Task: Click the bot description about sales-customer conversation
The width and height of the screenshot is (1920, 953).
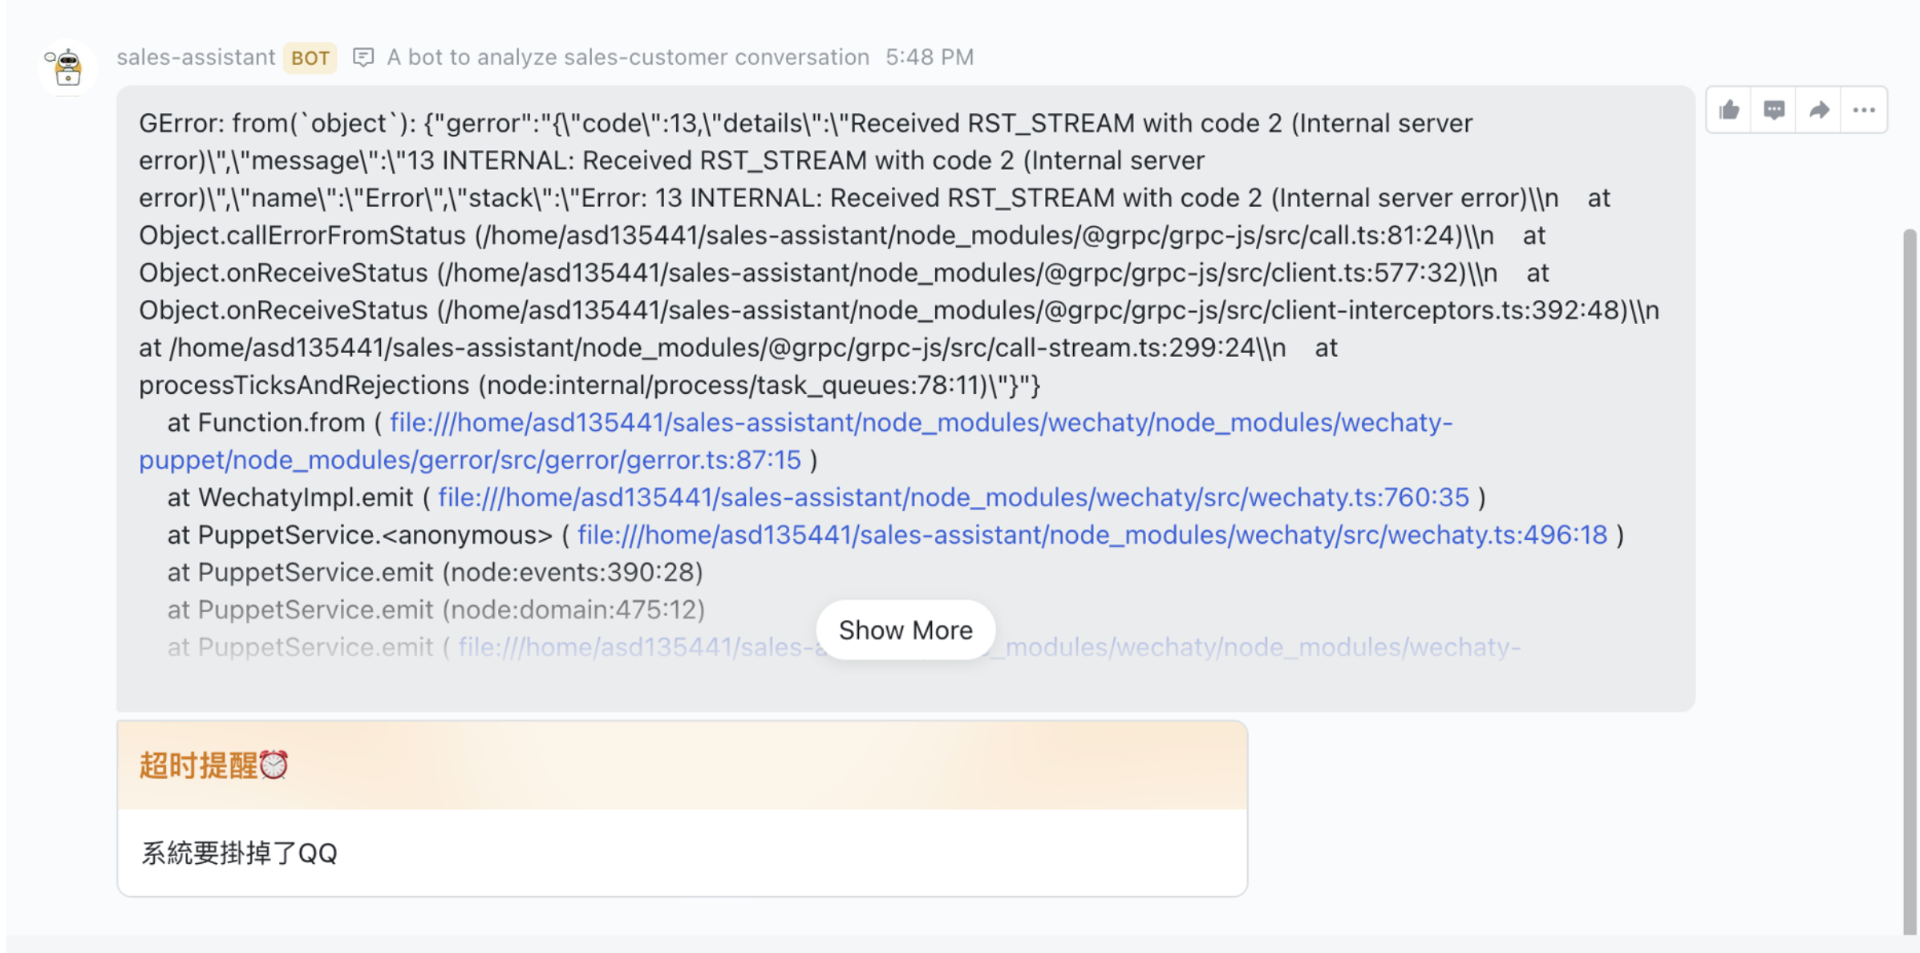Action: 628,57
